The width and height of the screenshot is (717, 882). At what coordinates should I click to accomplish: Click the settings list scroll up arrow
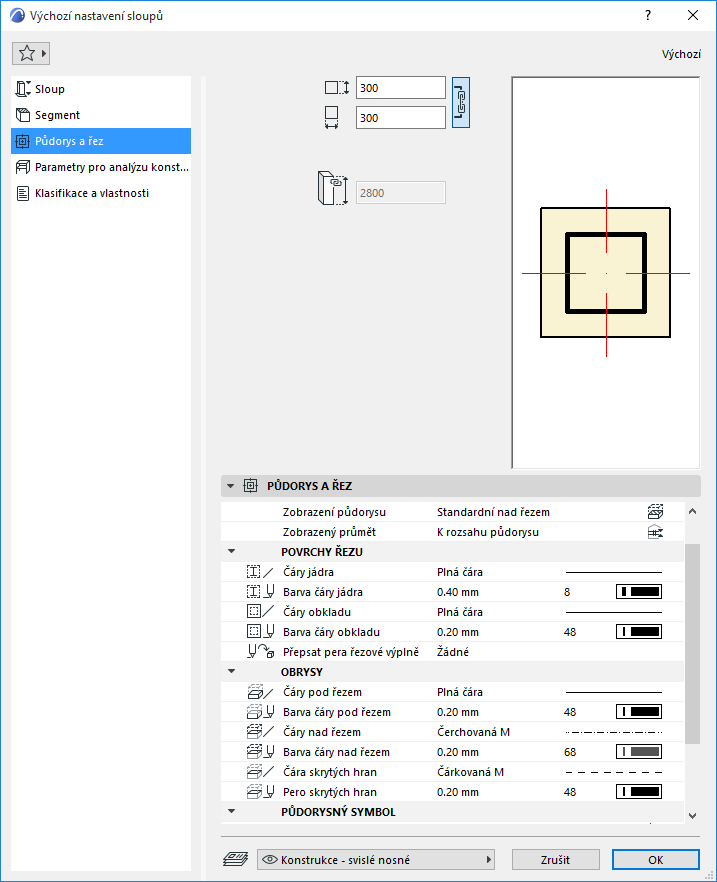coord(692,511)
